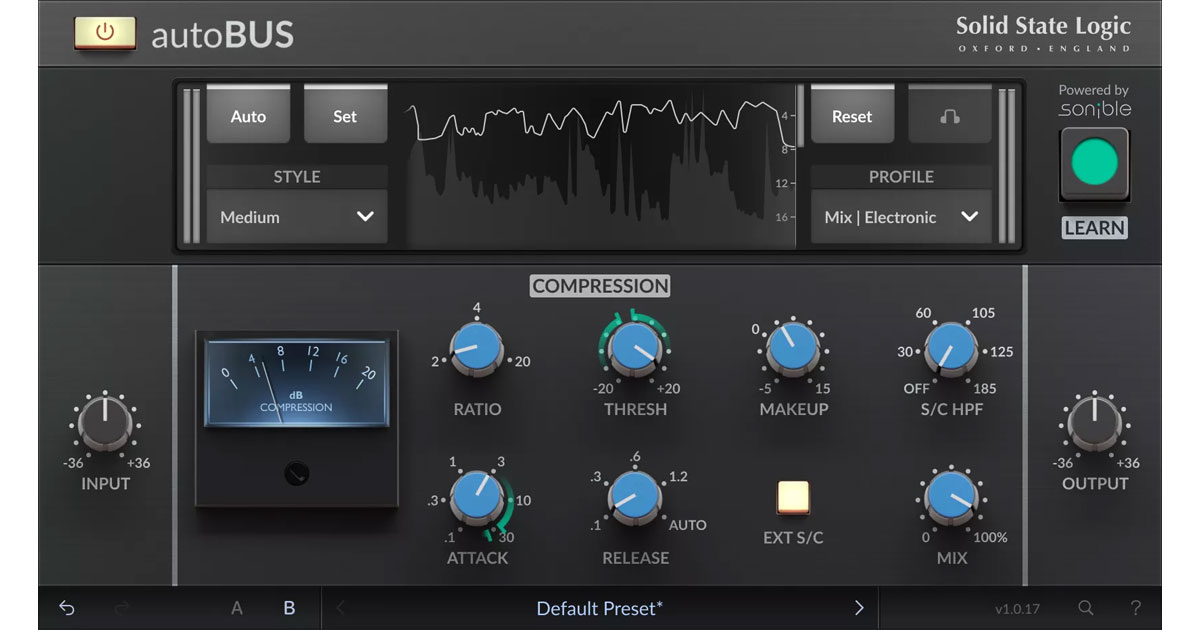This screenshot has width=1200, height=630.
Task: Enable Auto mode button
Action: coord(248,116)
